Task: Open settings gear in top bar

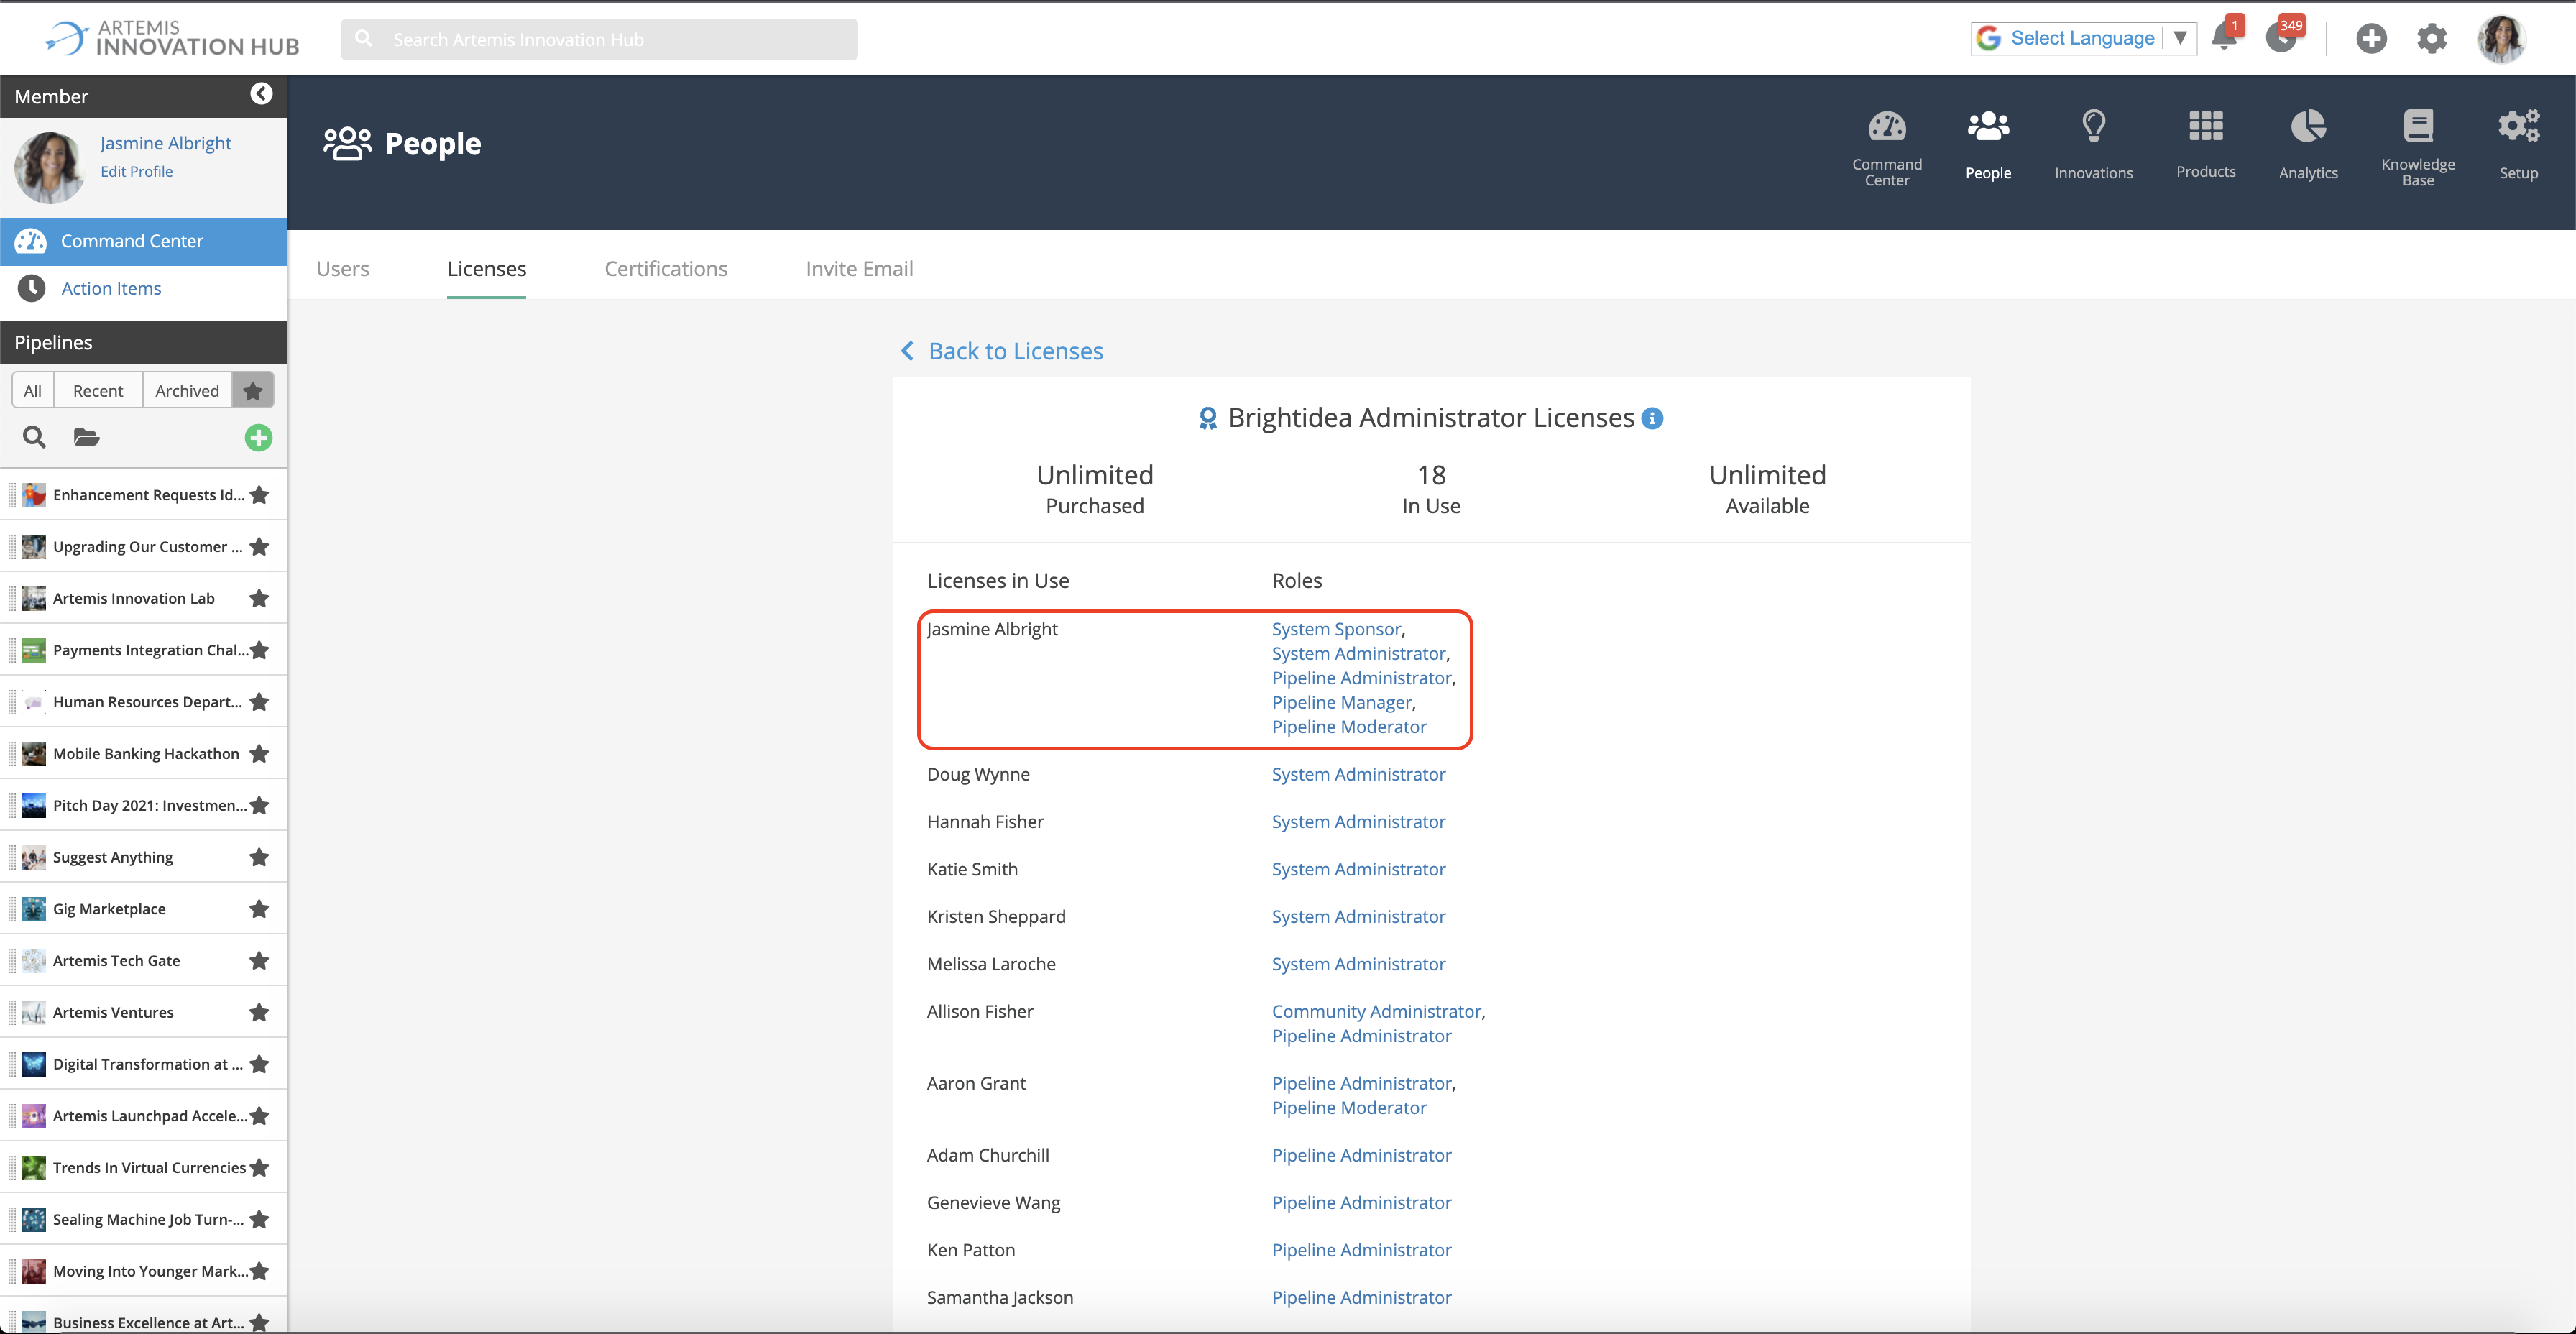Action: (2432, 39)
